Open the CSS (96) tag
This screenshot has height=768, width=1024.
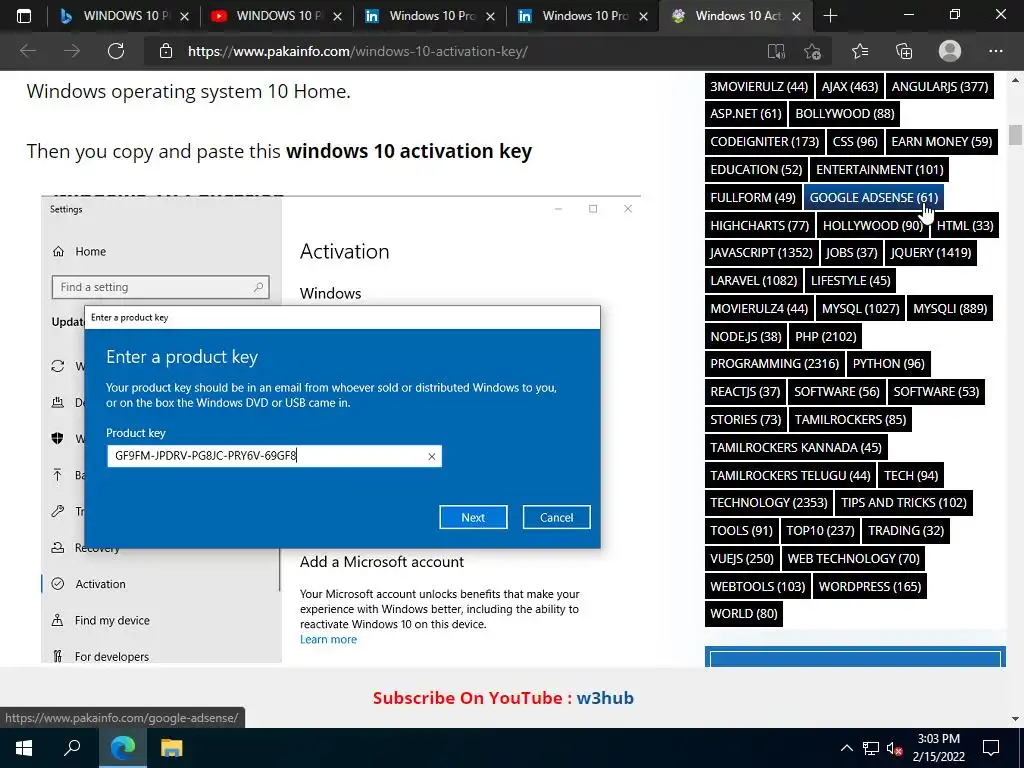click(x=855, y=142)
